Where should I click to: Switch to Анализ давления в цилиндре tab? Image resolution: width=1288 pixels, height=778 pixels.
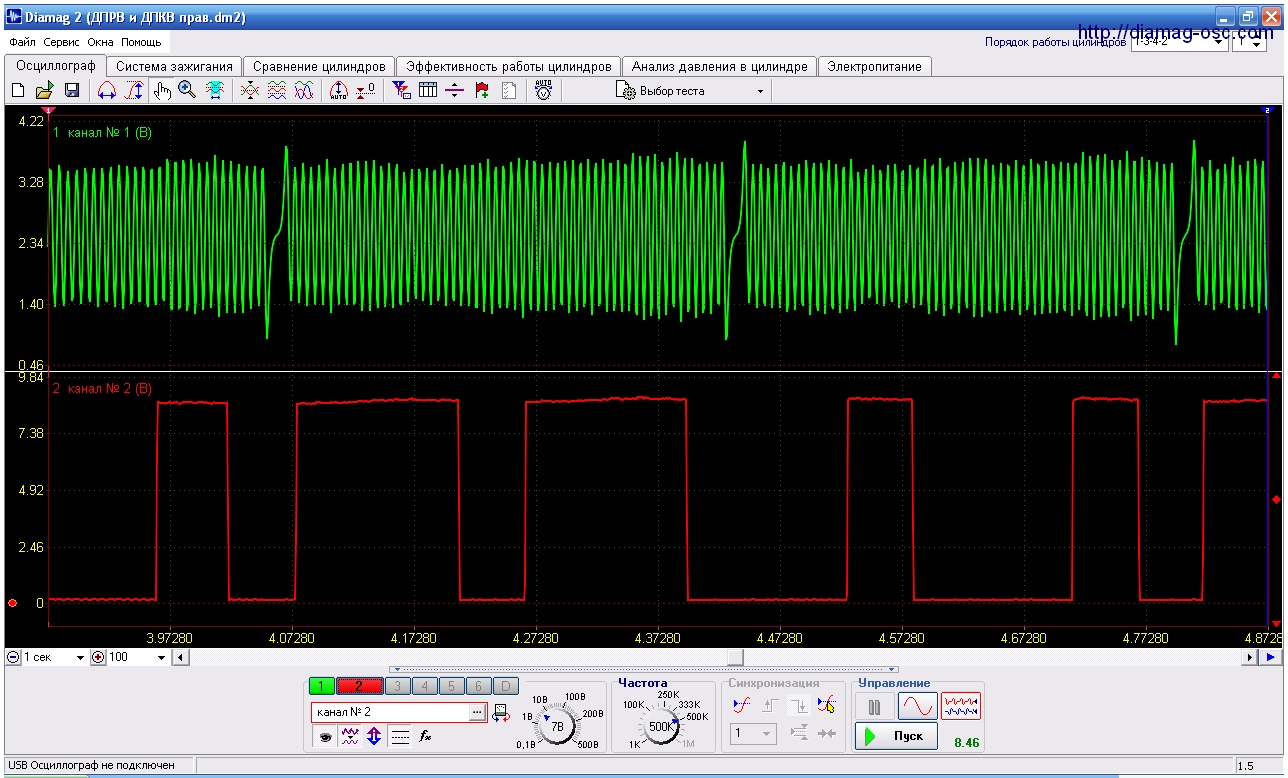coord(719,66)
